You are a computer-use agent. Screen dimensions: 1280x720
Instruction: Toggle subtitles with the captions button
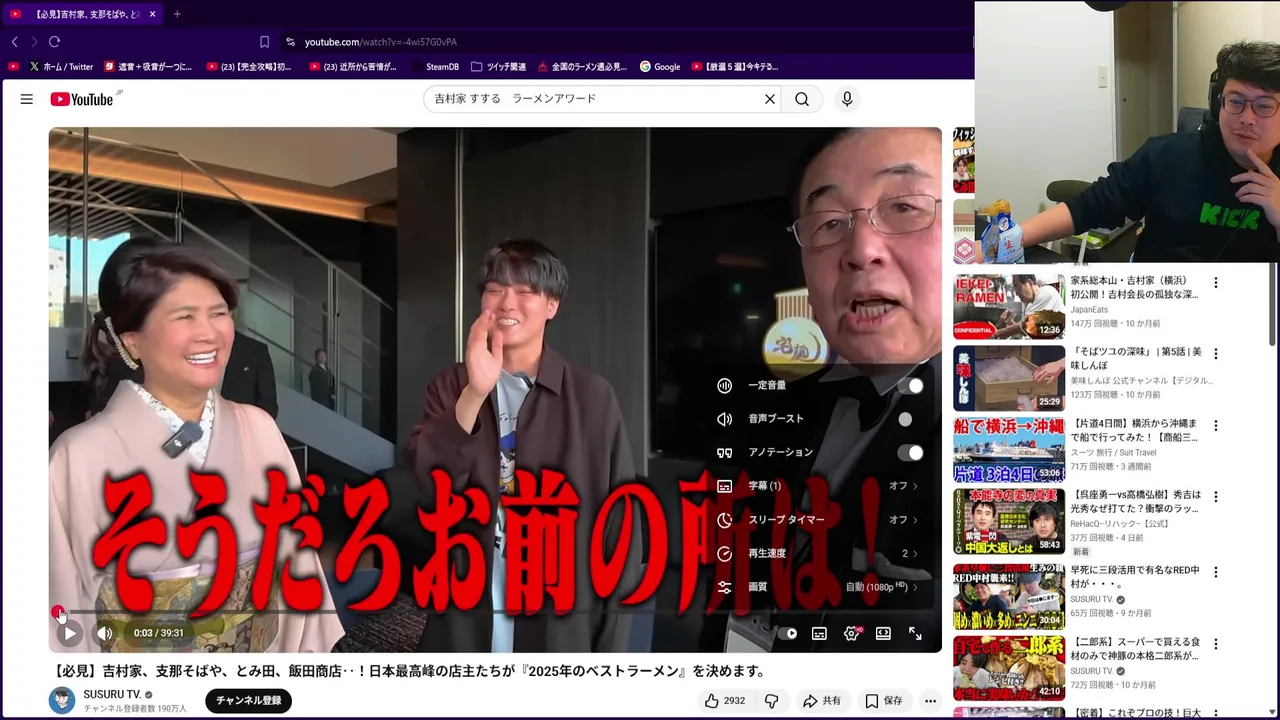click(x=819, y=633)
